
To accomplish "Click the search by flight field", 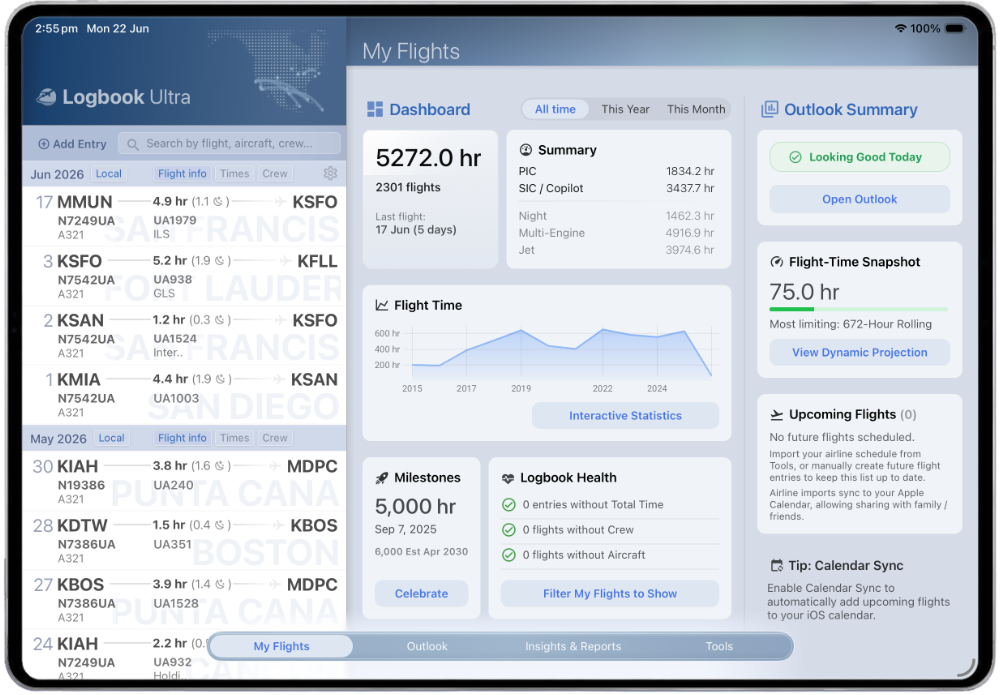I will 230,144.
